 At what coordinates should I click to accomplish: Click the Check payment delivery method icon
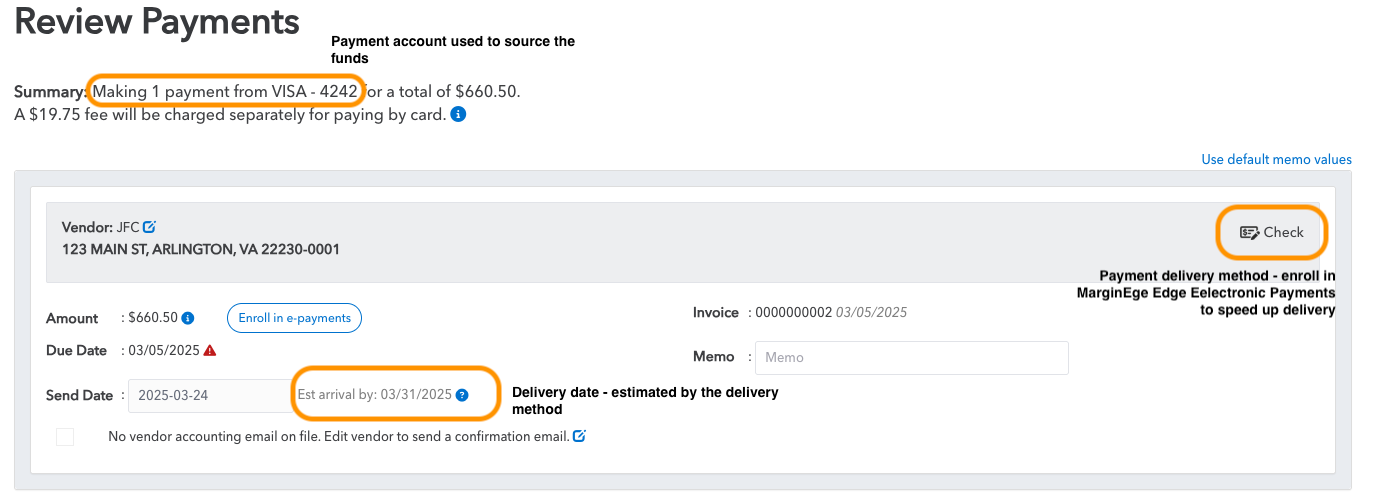point(1249,232)
